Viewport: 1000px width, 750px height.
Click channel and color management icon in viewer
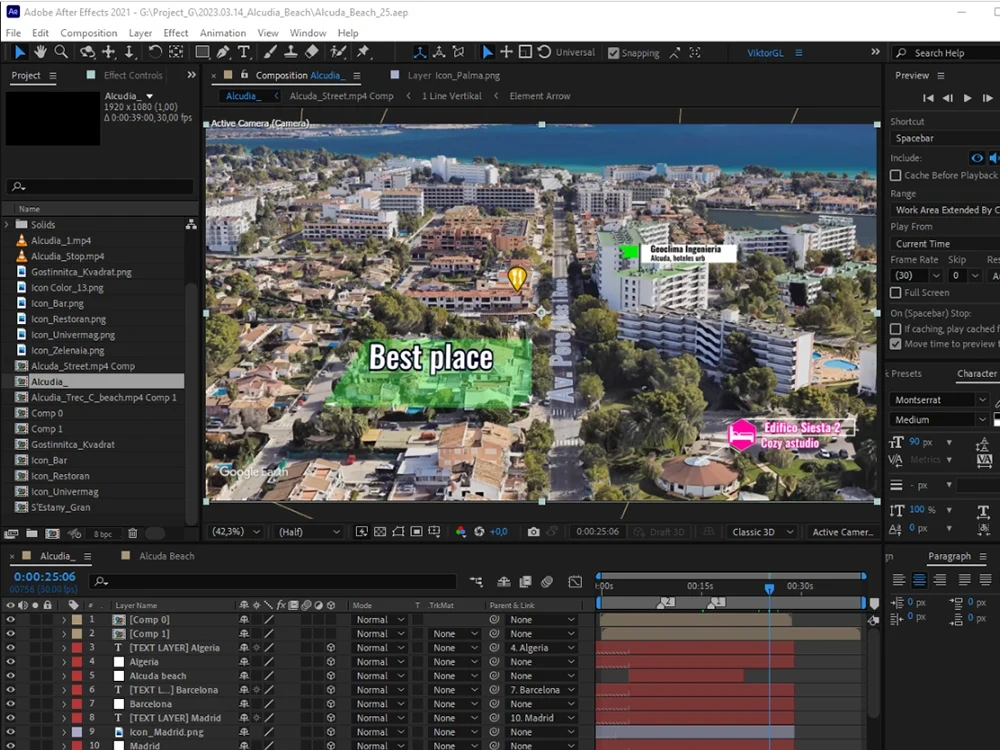[x=460, y=532]
